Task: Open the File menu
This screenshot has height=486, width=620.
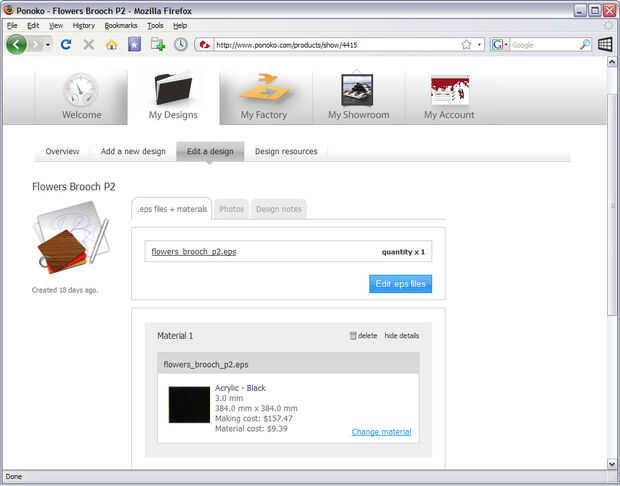Action: coord(12,26)
